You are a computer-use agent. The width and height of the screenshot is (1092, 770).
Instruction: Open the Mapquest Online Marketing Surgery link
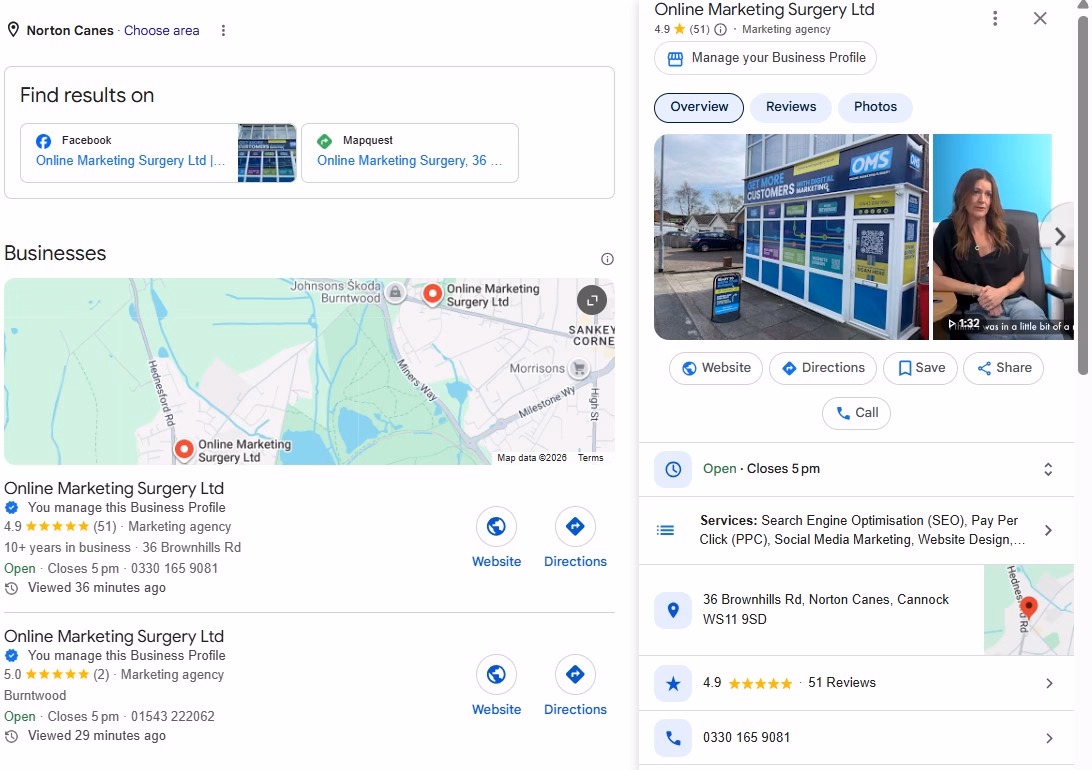(x=410, y=161)
